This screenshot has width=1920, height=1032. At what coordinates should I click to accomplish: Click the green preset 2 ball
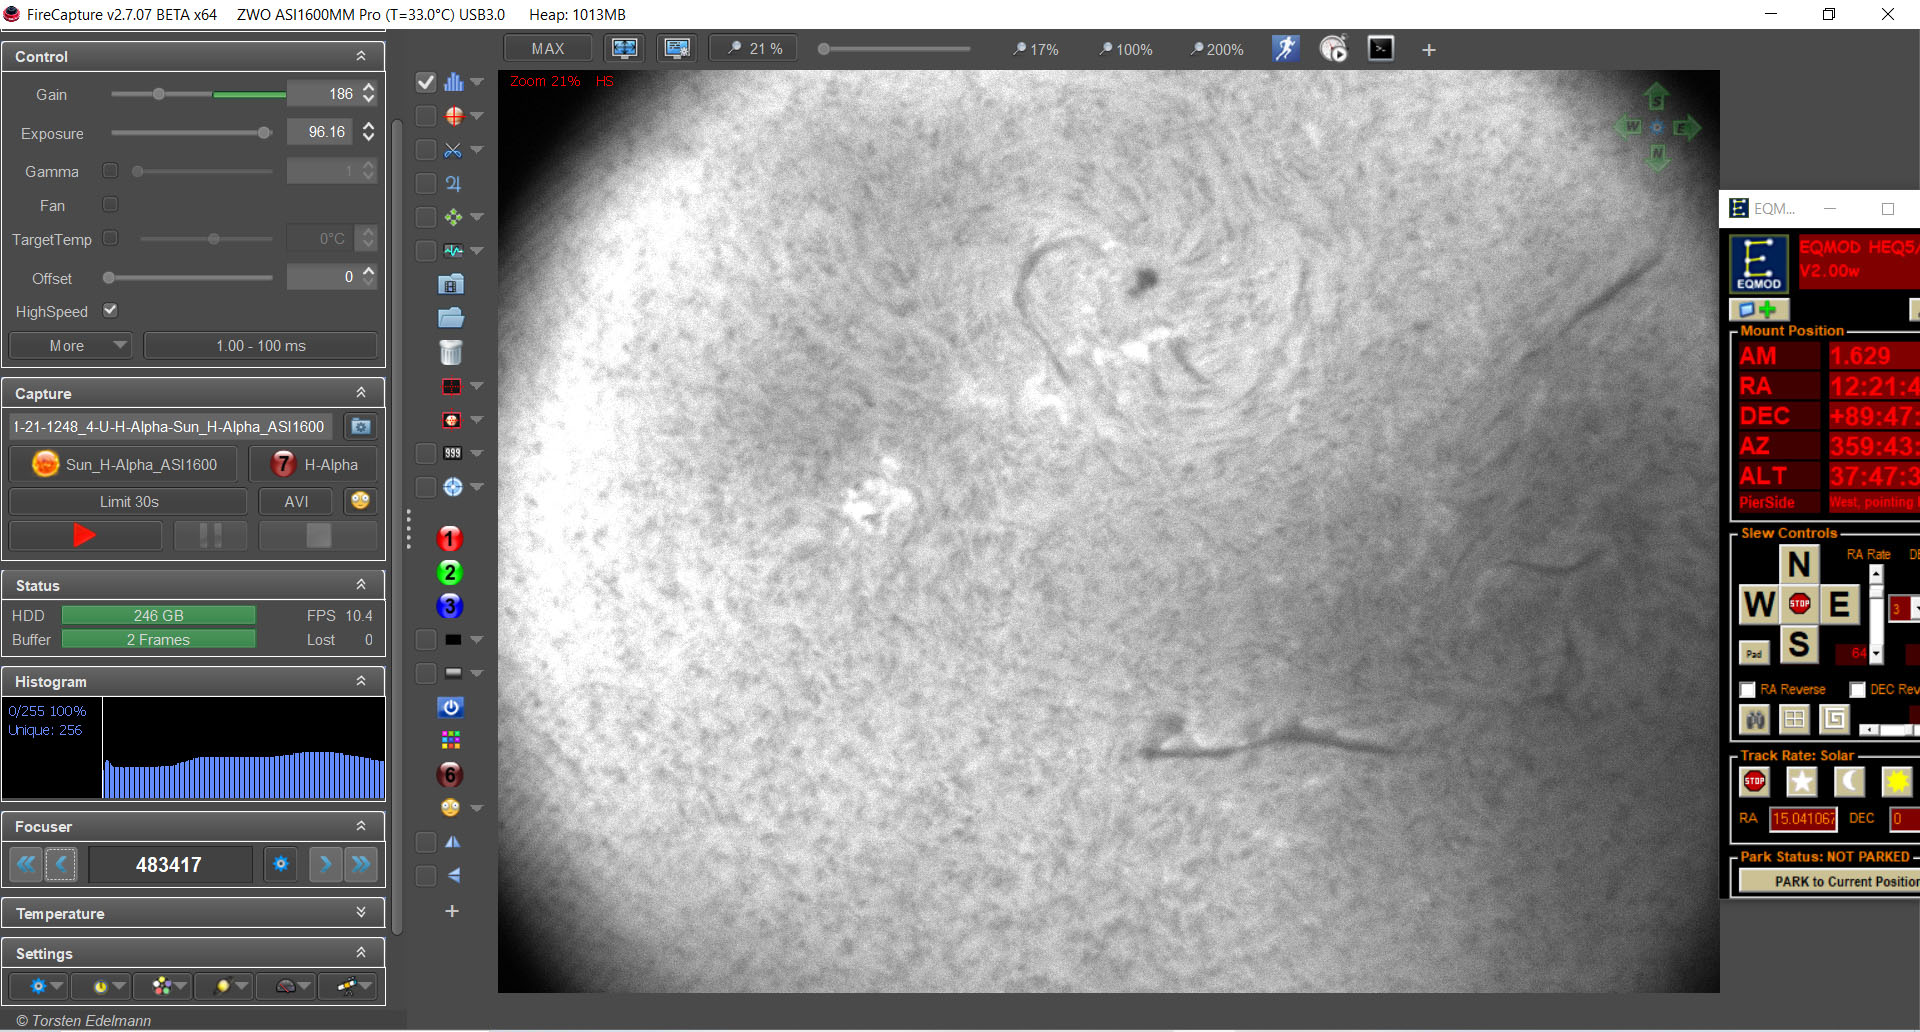pyautogui.click(x=449, y=573)
